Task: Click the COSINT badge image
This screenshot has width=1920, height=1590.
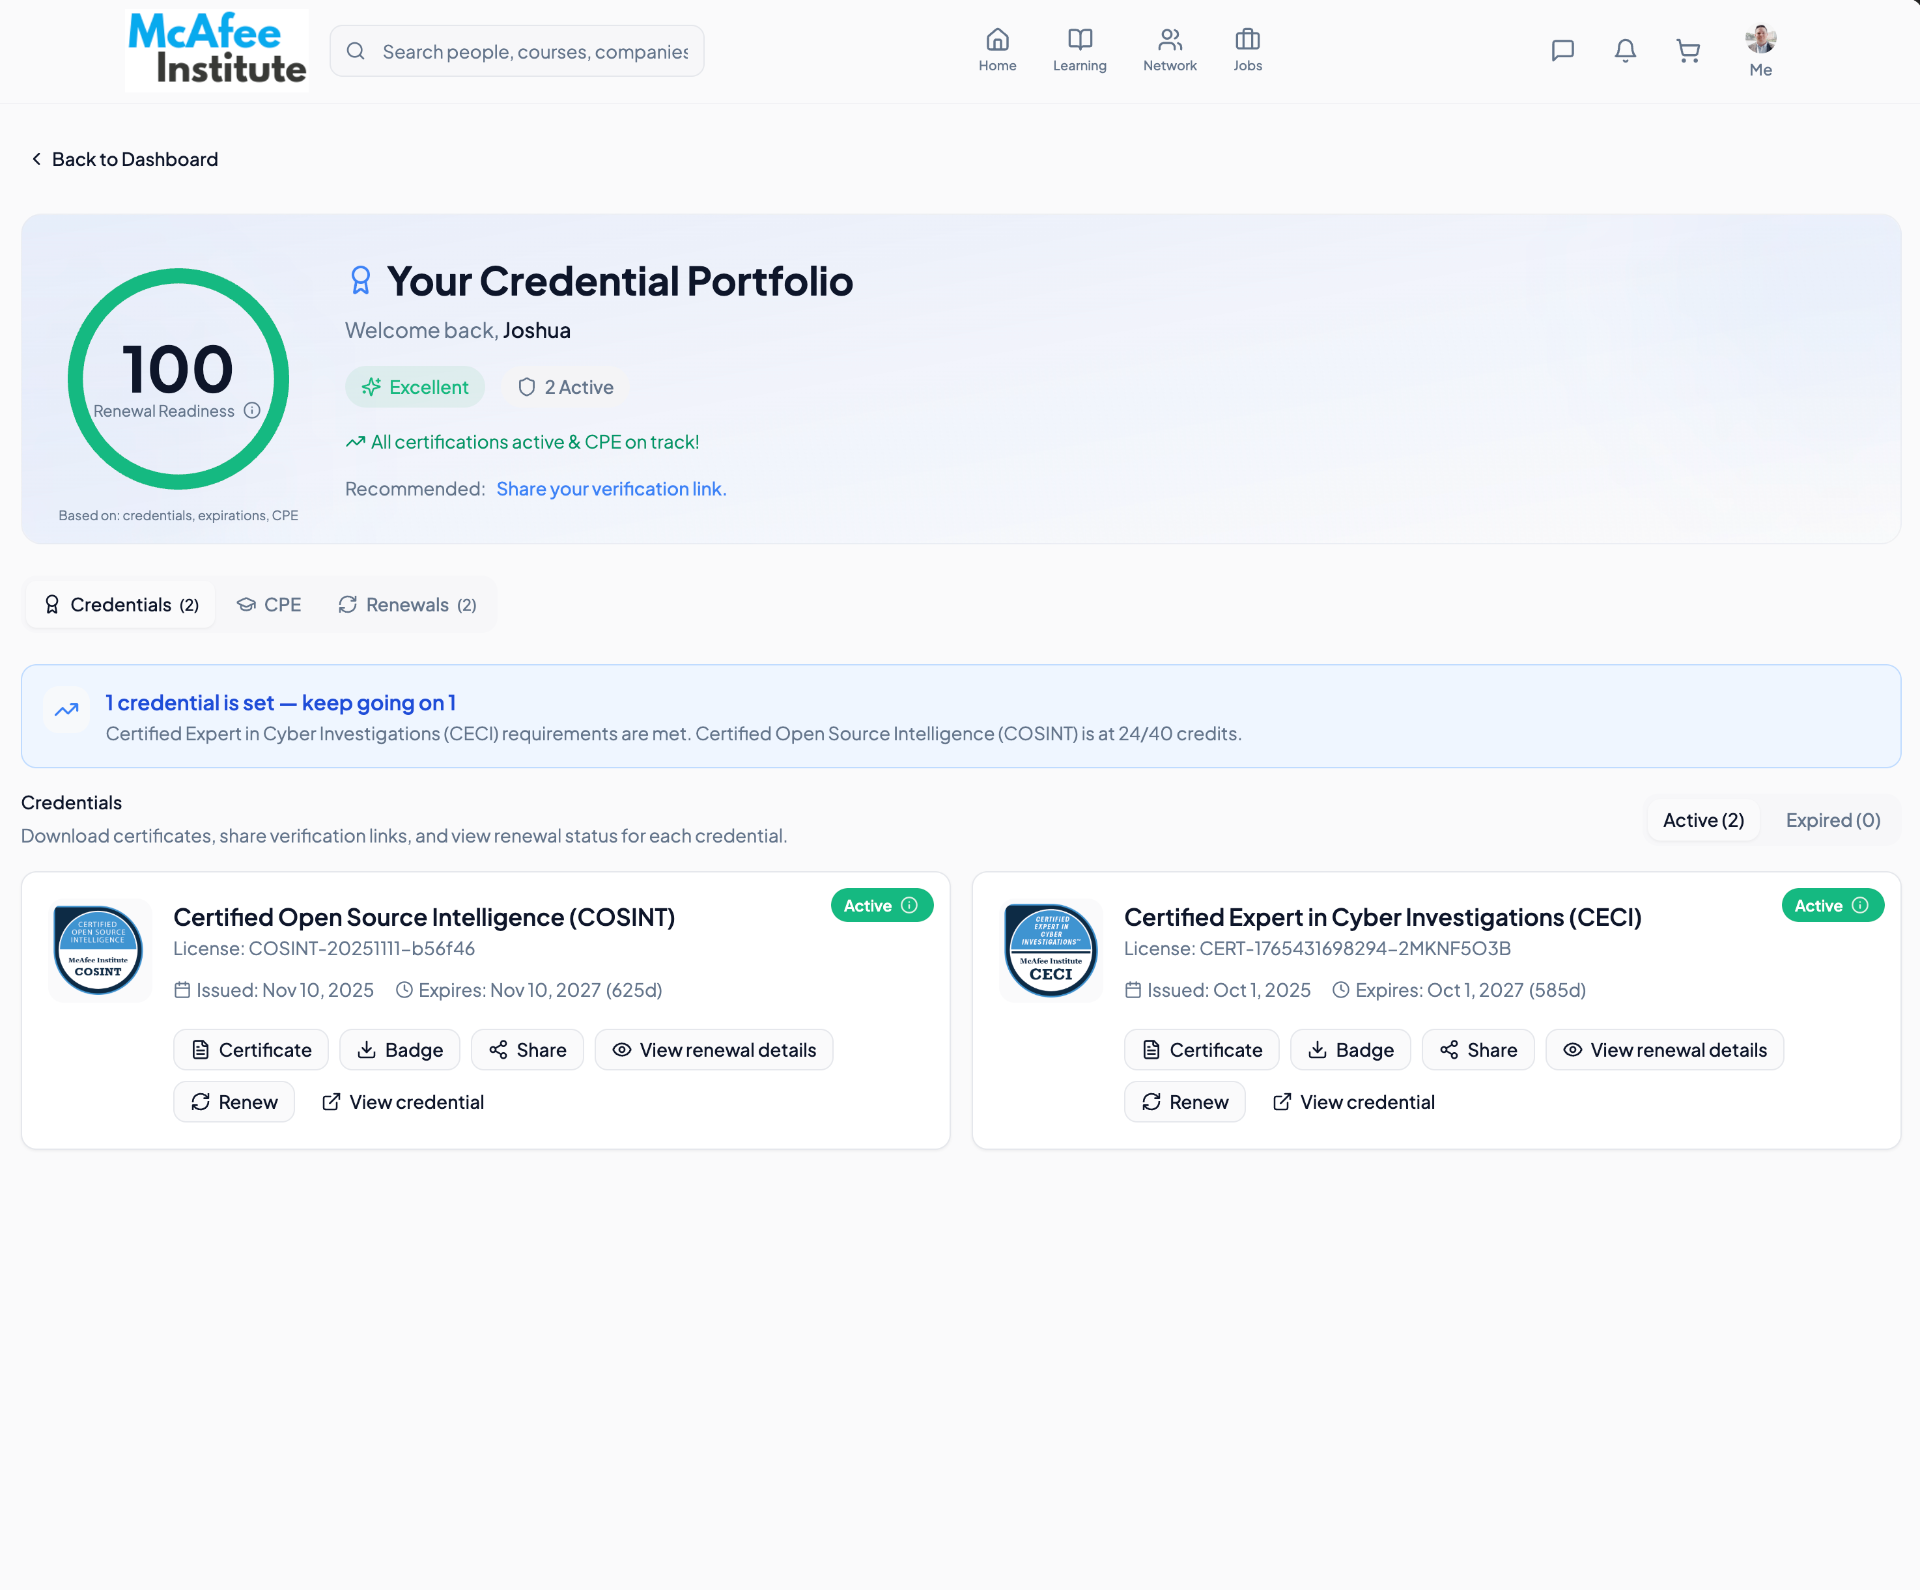Action: 98,950
